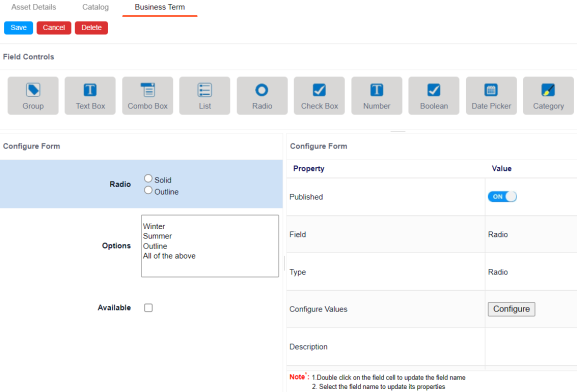Viewport: 577px width, 392px height.
Task: Select the Radio field row label
Action: point(120,184)
